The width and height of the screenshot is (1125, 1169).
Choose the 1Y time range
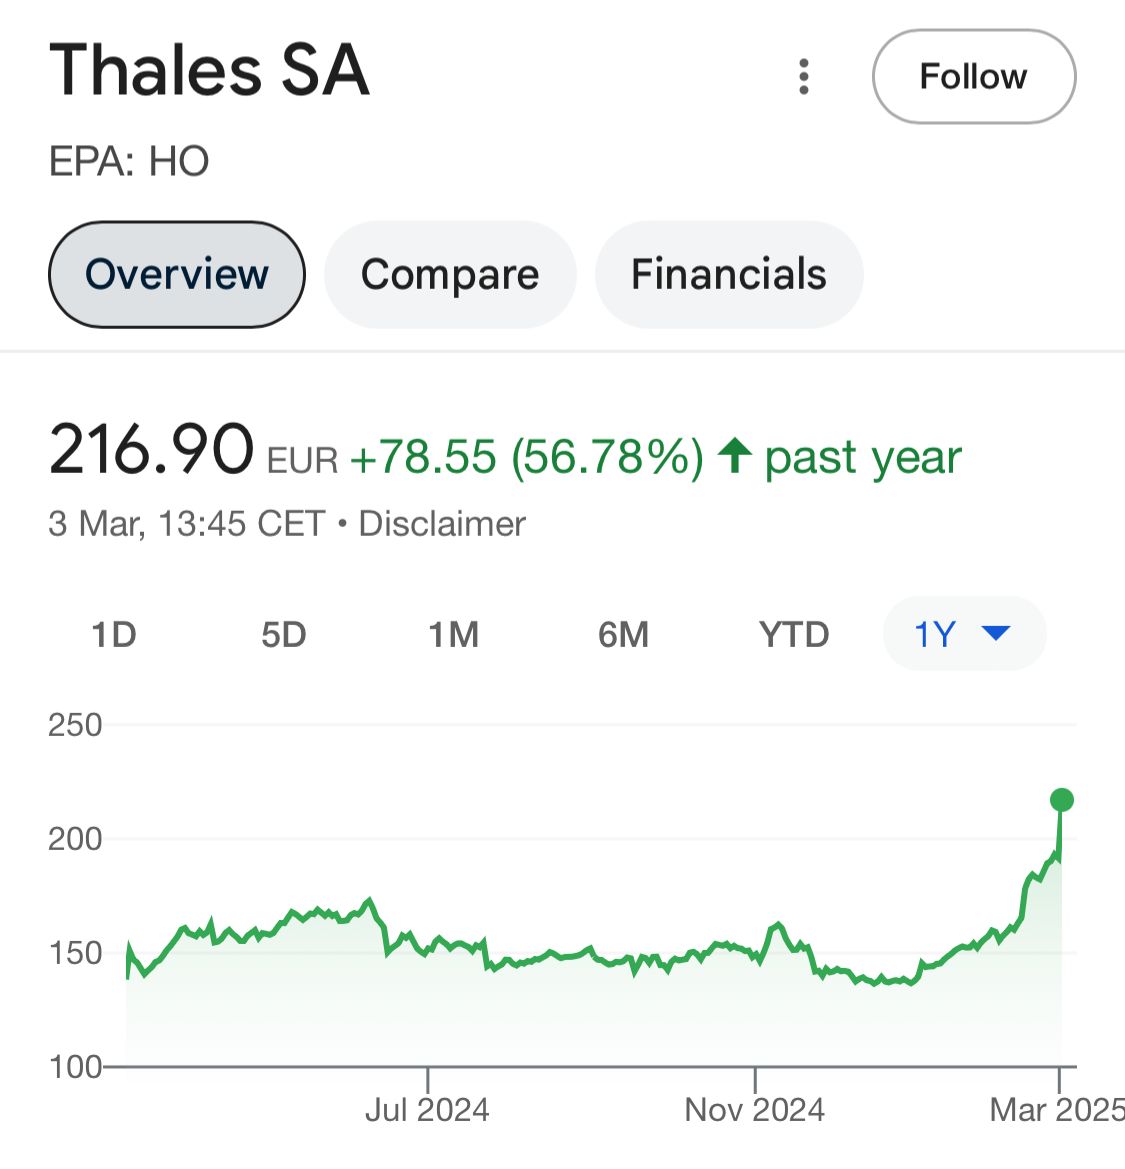[965, 634]
